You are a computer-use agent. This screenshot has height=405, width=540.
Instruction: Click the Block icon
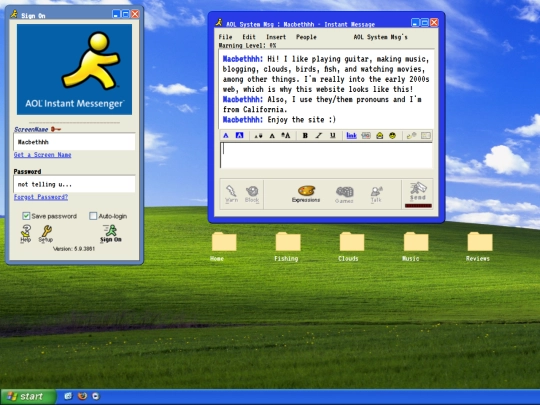[252, 194]
